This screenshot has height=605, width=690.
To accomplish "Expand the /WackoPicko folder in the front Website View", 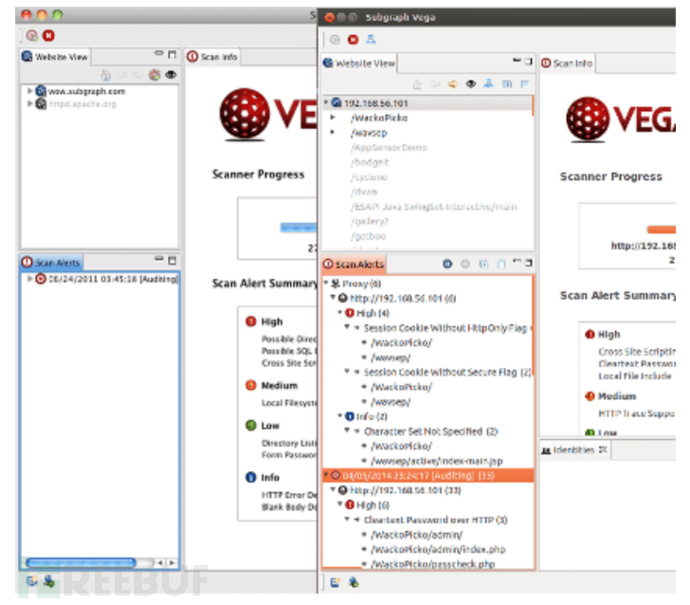I will 333,117.
